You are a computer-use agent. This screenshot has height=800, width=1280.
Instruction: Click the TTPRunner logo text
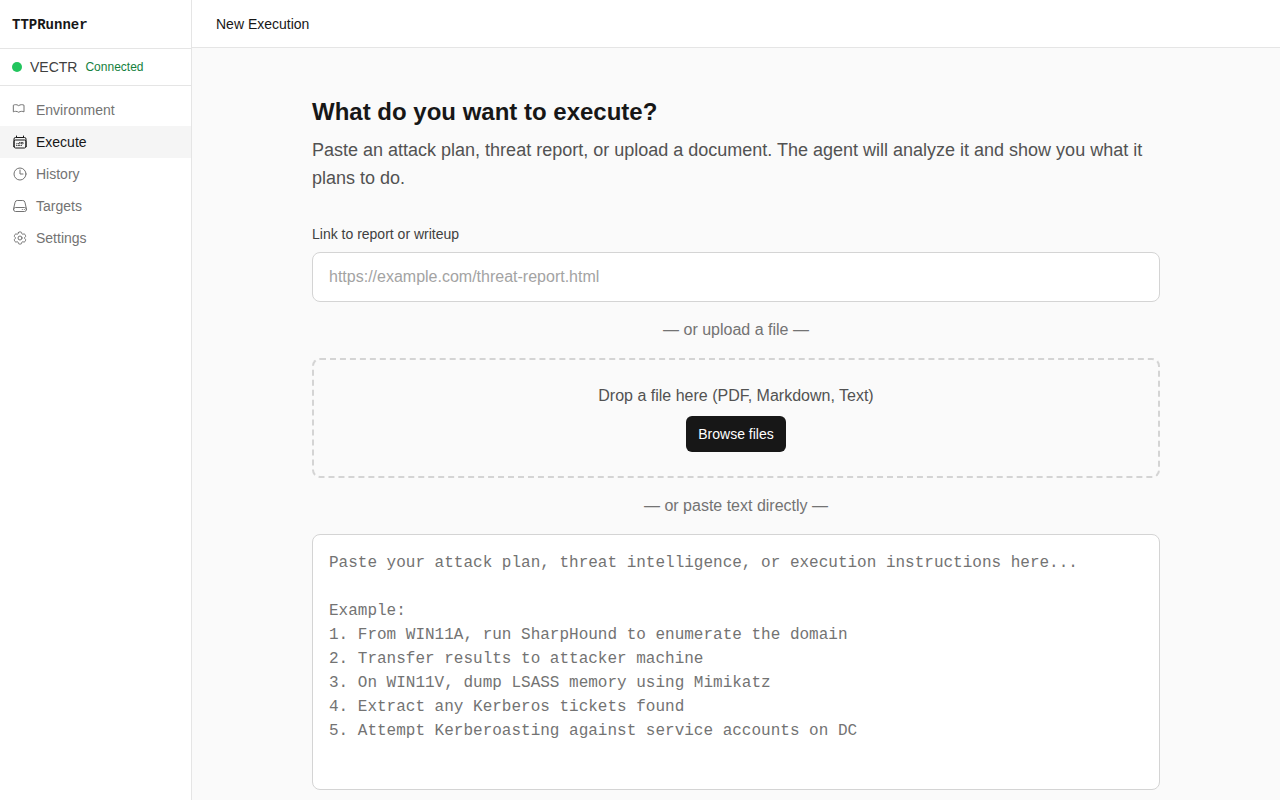click(49, 24)
